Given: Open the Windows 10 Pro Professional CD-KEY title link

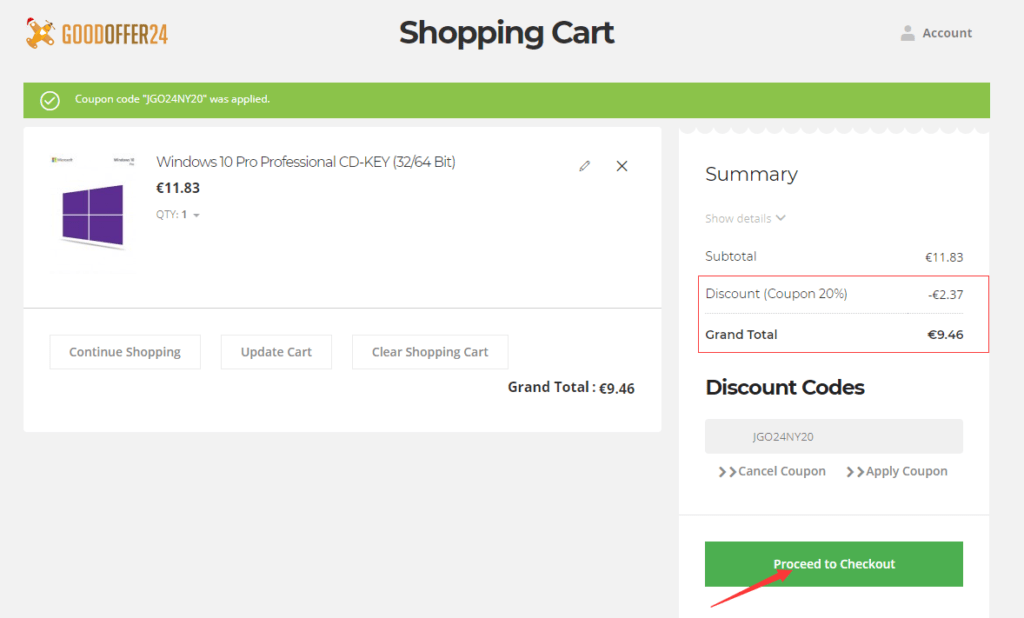Looking at the screenshot, I should pos(306,162).
